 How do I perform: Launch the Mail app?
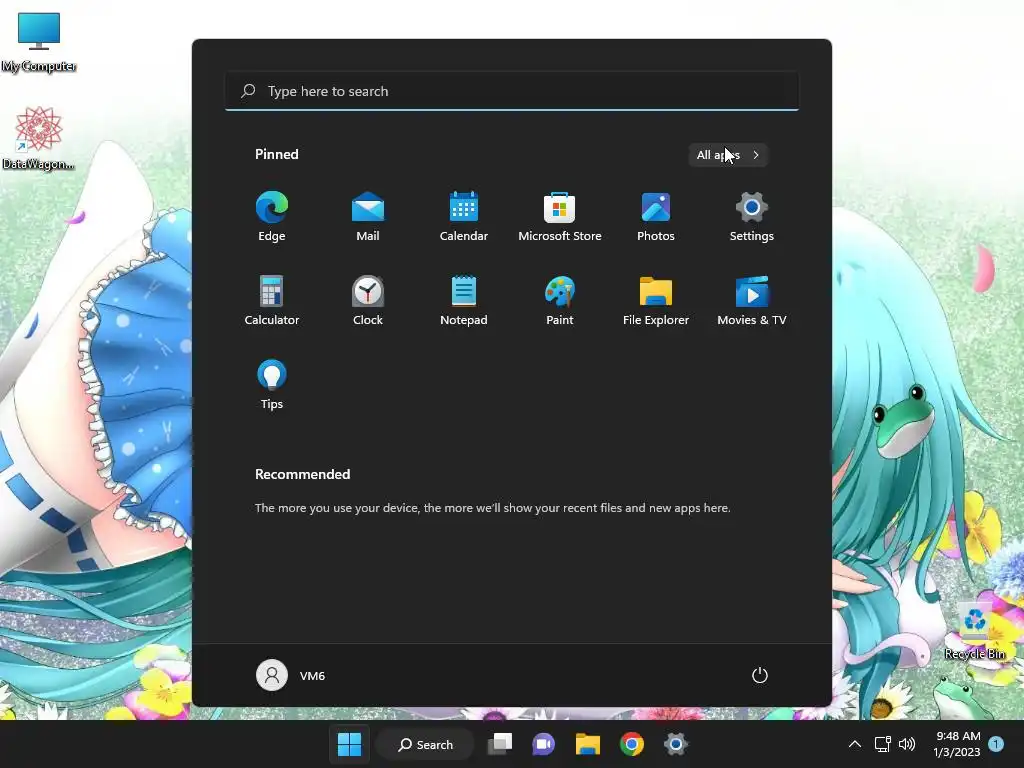tap(368, 217)
